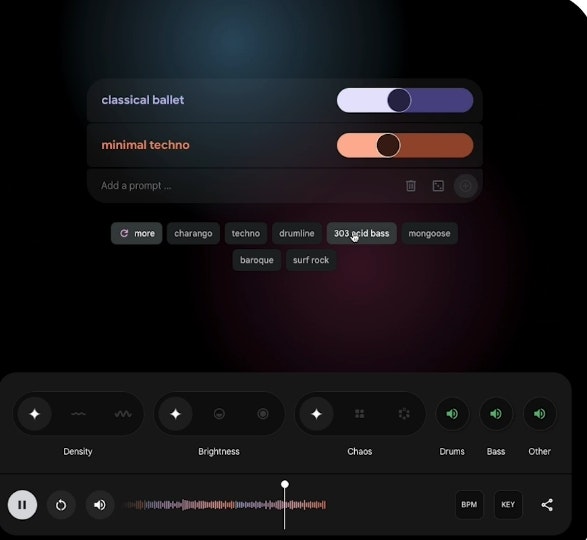
Task: Open the share icon
Action: [x=547, y=505]
